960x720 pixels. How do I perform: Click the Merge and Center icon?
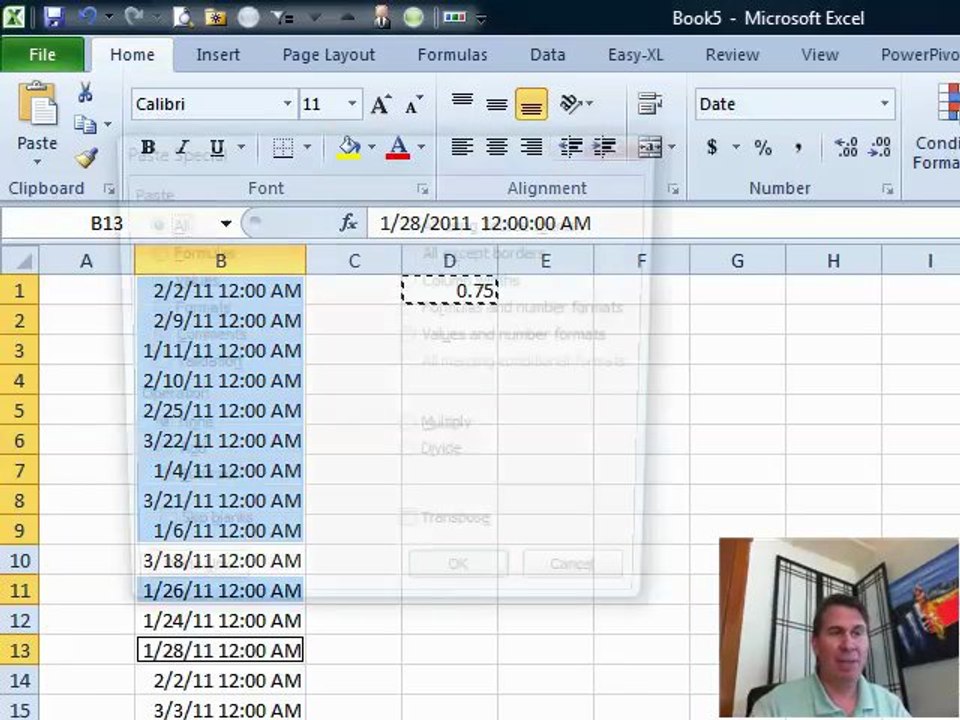(650, 147)
